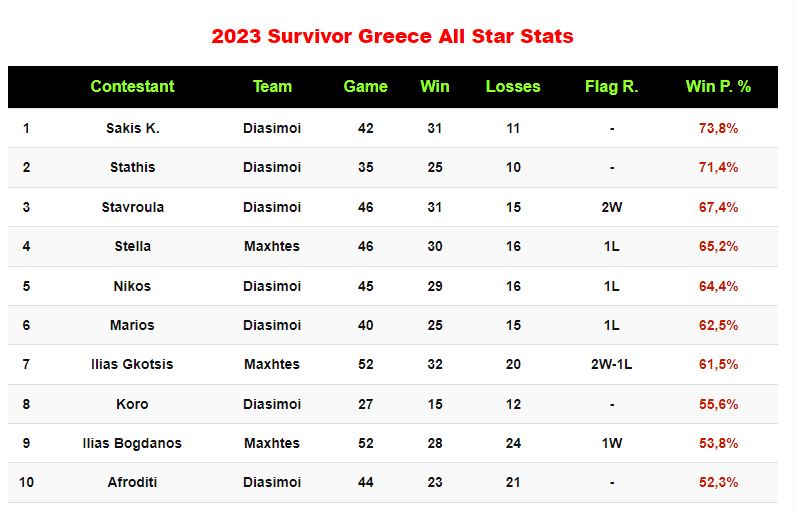Click contestant name Stathis
The image size is (798, 513).
[132, 167]
